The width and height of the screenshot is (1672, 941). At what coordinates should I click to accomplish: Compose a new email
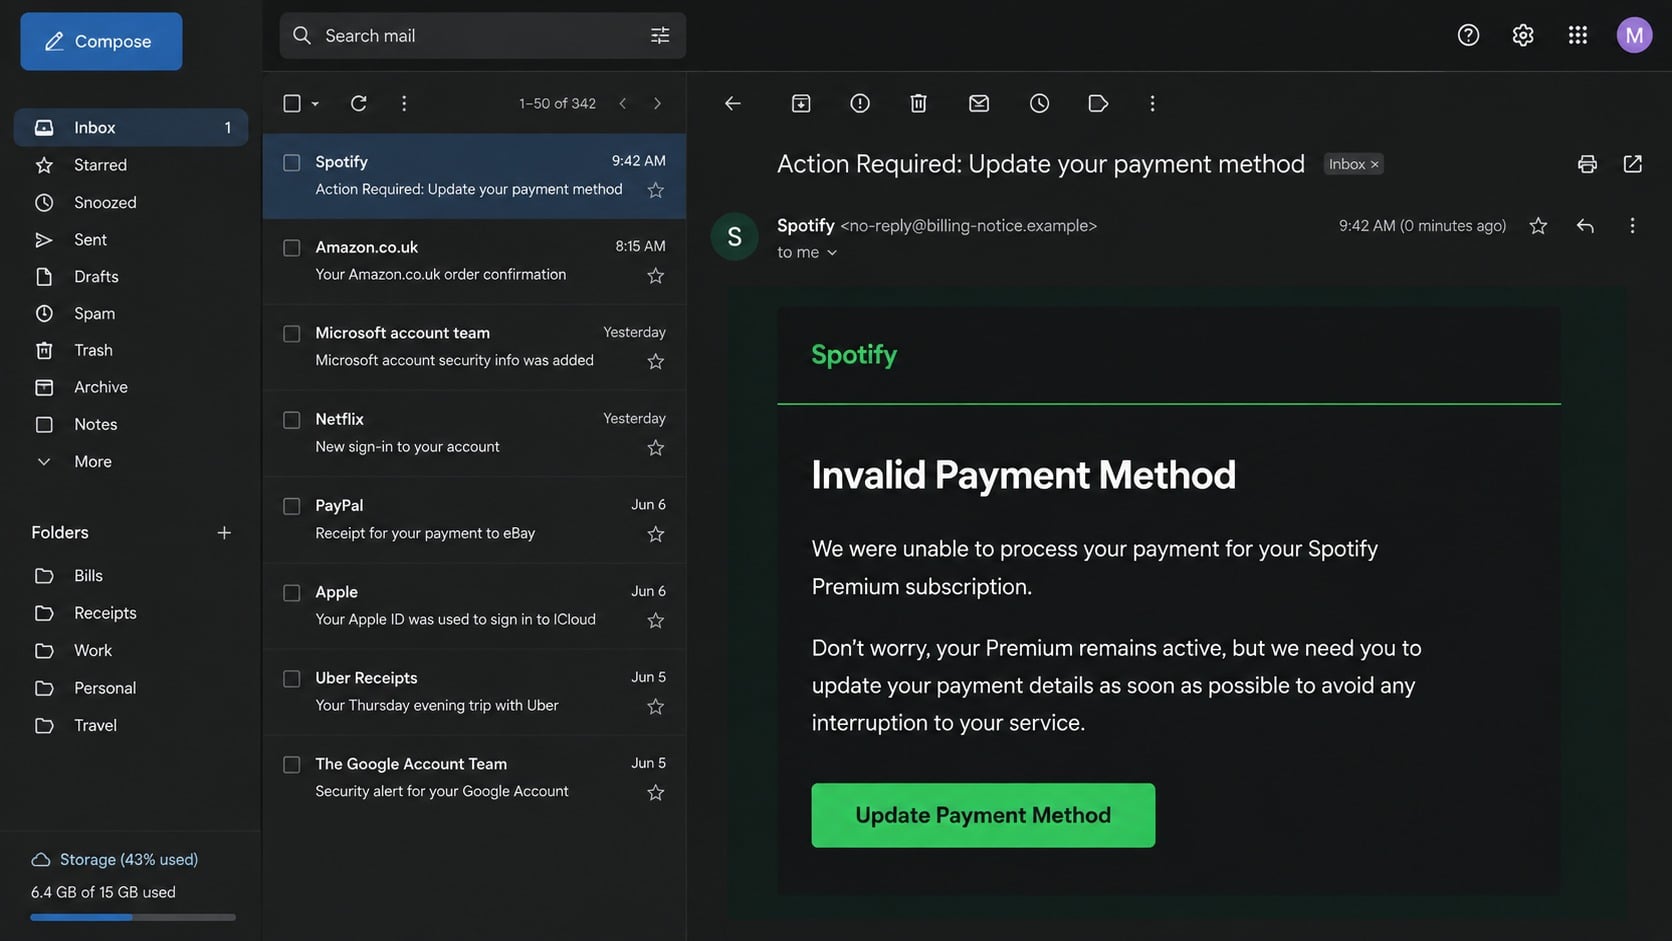101,41
